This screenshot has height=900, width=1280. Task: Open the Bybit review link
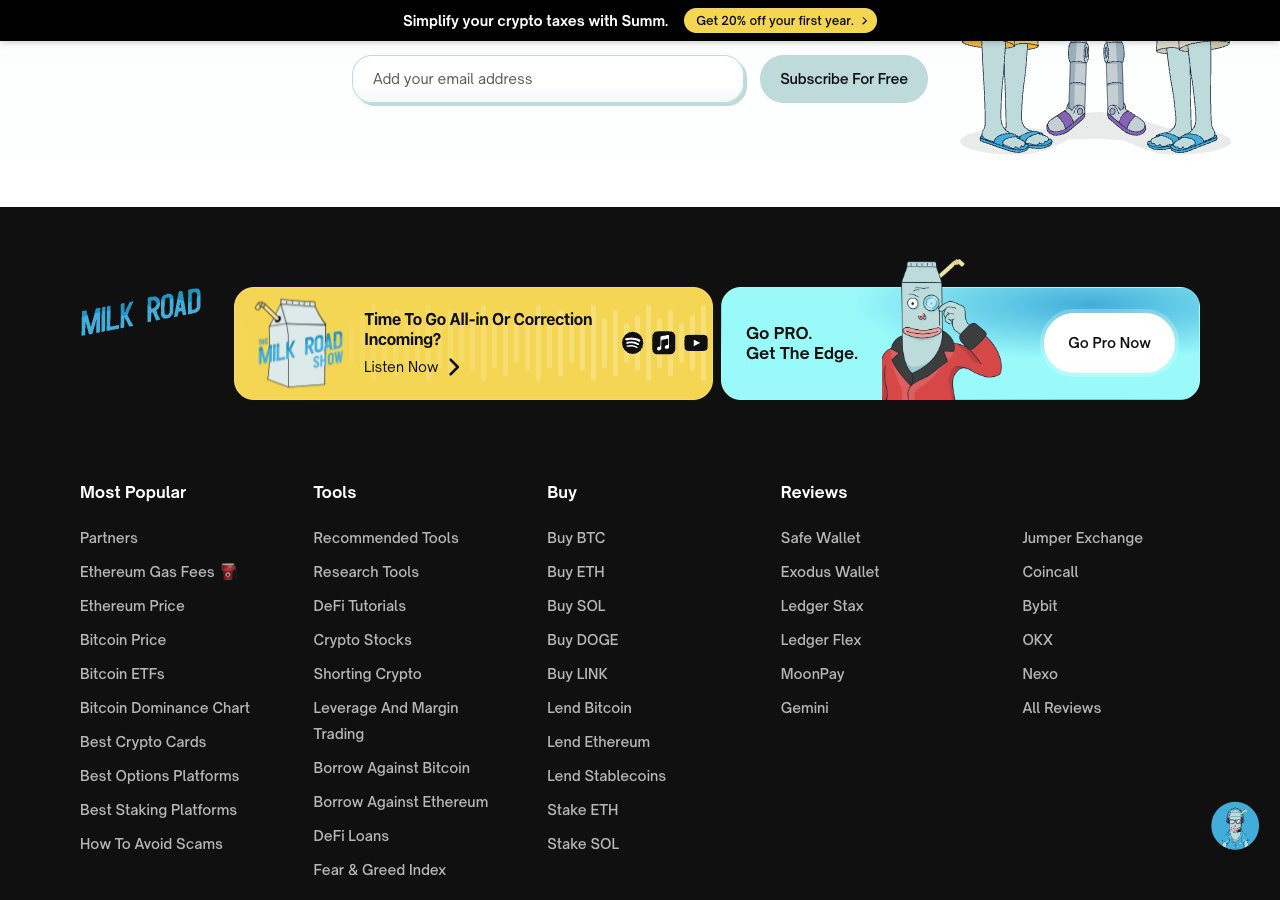1040,606
